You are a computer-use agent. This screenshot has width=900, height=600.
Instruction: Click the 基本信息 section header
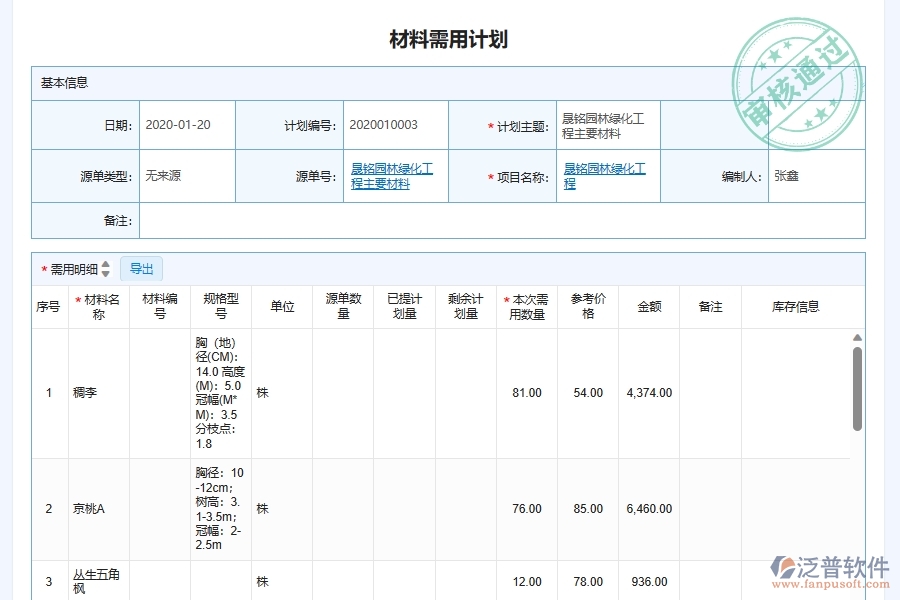[x=64, y=82]
